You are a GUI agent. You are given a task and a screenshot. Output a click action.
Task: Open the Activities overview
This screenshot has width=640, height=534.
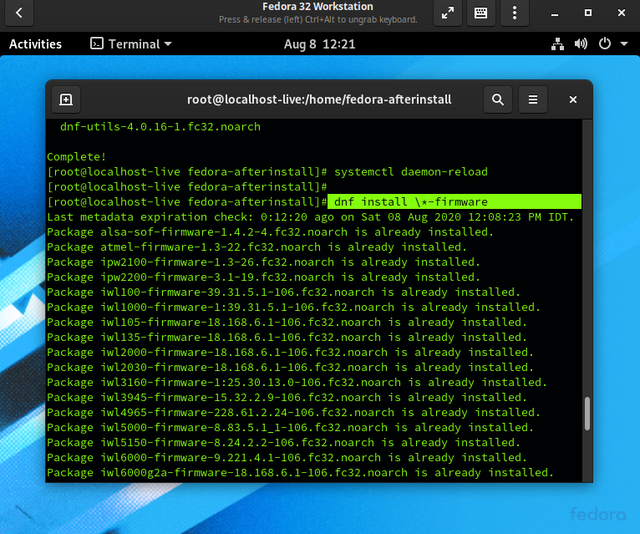(36, 44)
